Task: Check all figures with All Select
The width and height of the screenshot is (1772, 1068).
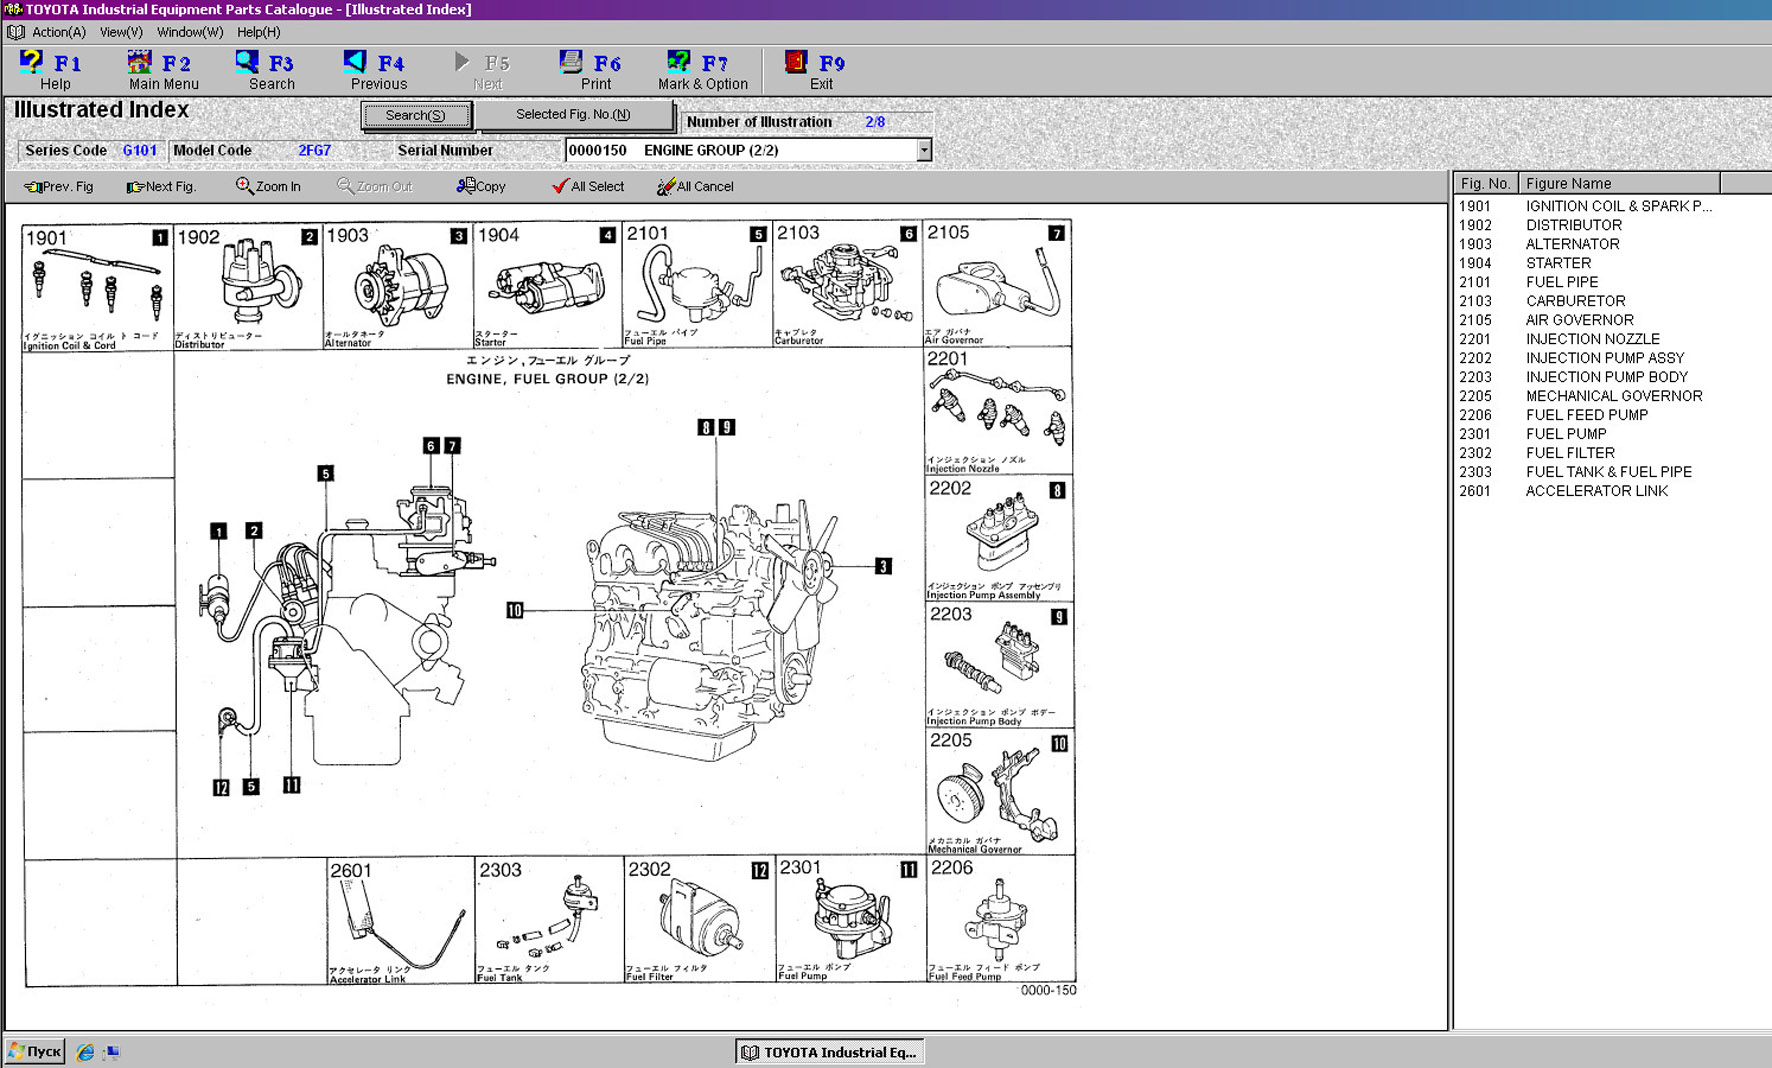Action: [588, 186]
